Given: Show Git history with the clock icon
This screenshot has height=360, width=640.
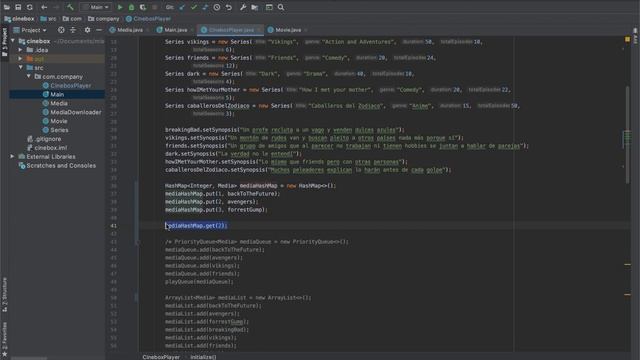Looking at the screenshot, I should 217,7.
